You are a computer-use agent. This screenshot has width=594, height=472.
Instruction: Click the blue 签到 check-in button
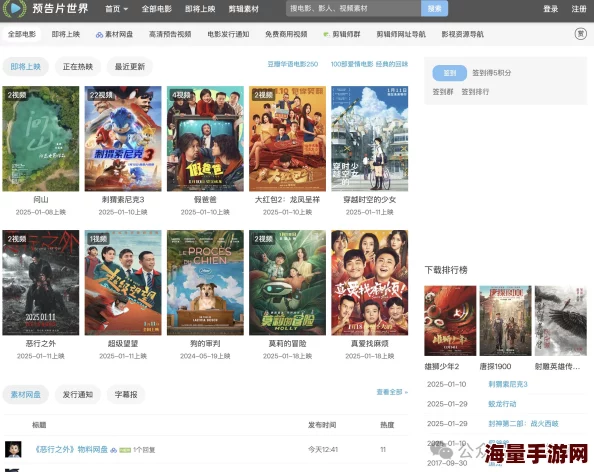[449, 73]
